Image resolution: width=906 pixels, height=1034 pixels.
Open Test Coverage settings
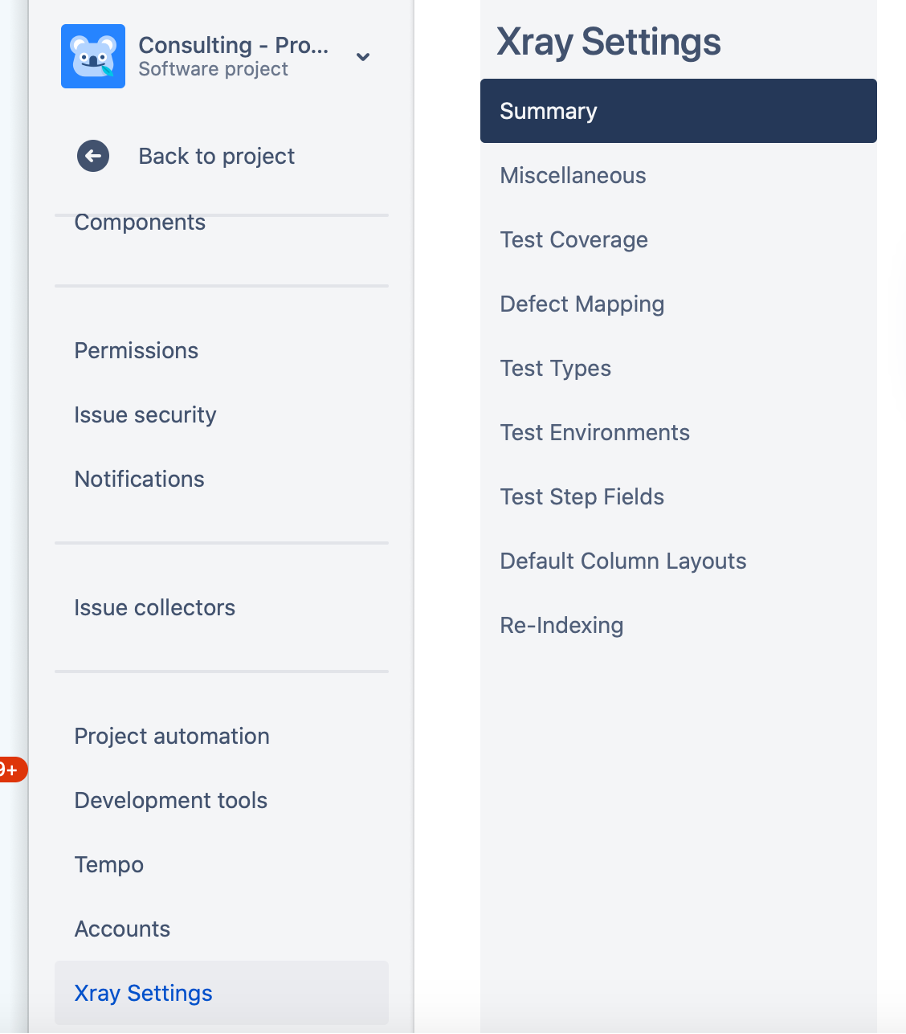click(x=574, y=240)
